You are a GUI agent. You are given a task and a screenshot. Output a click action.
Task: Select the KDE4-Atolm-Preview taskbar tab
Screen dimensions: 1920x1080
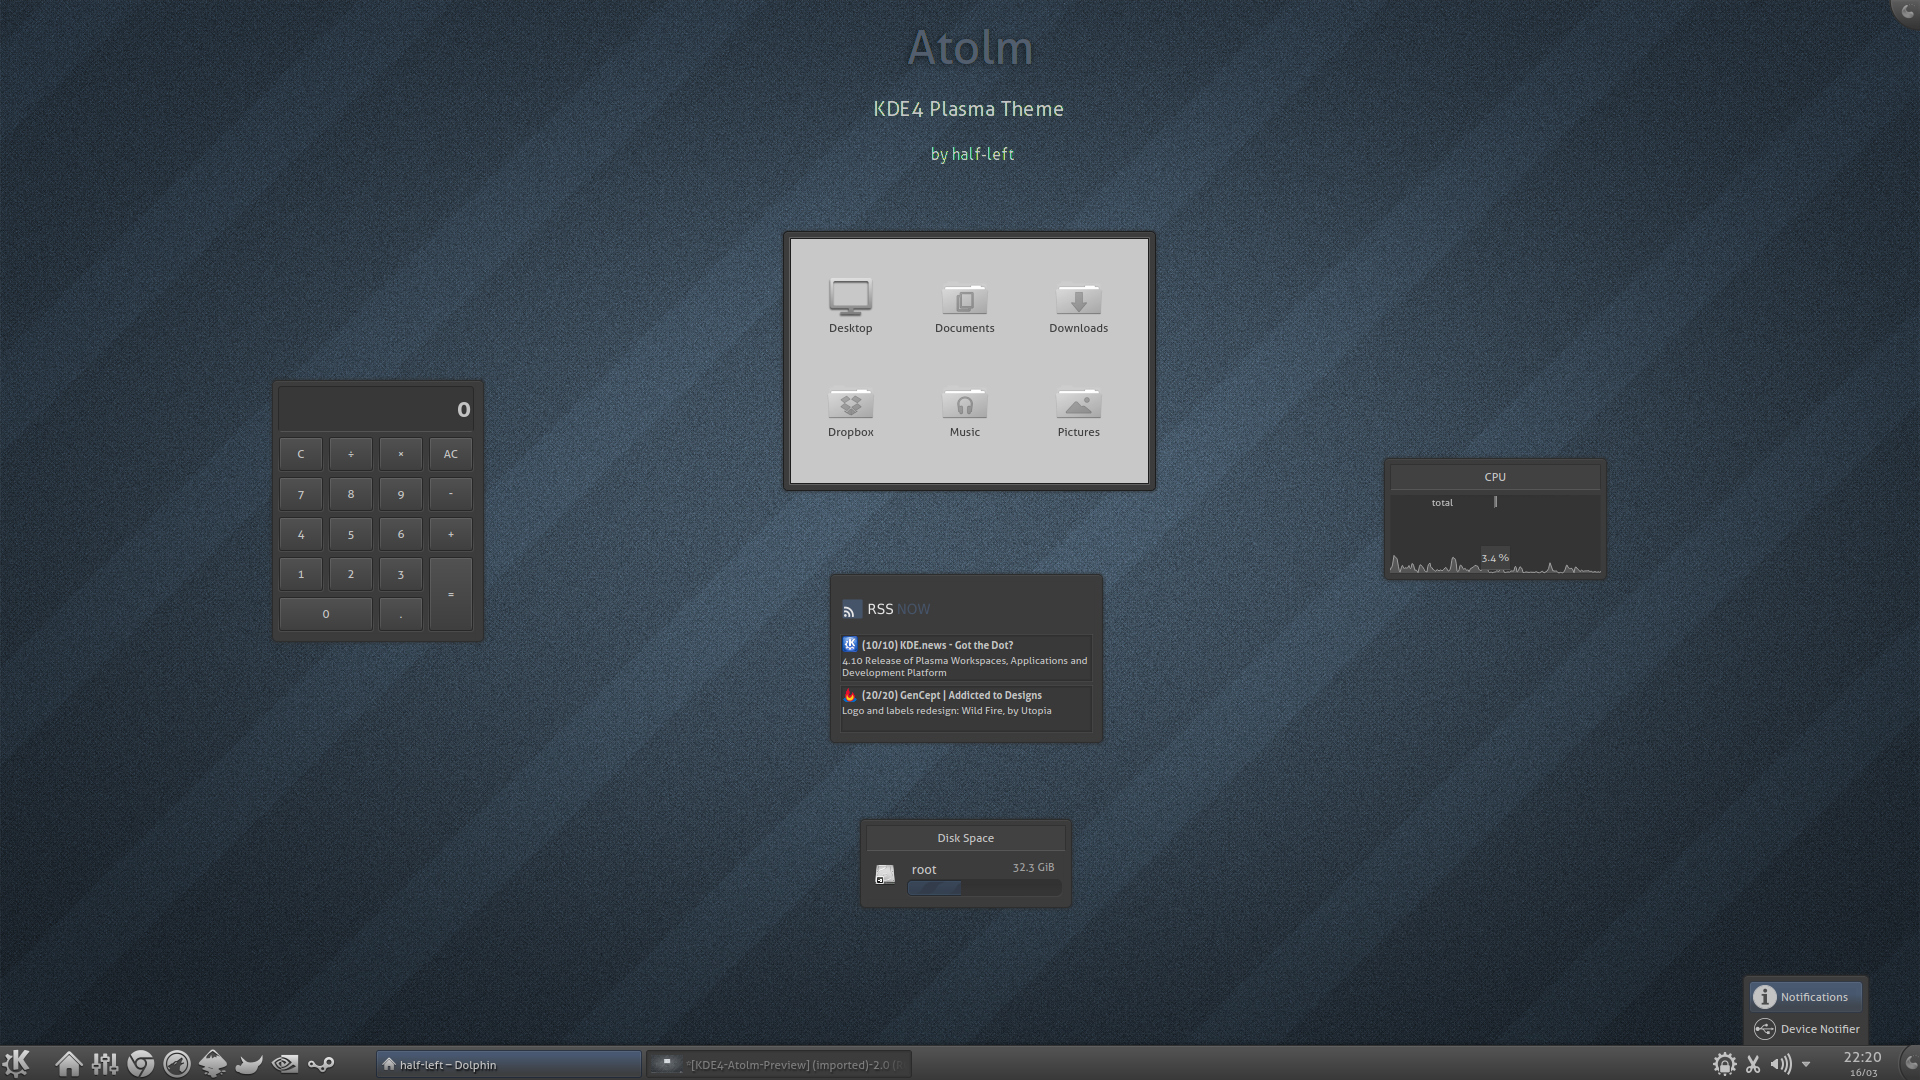pos(778,1064)
